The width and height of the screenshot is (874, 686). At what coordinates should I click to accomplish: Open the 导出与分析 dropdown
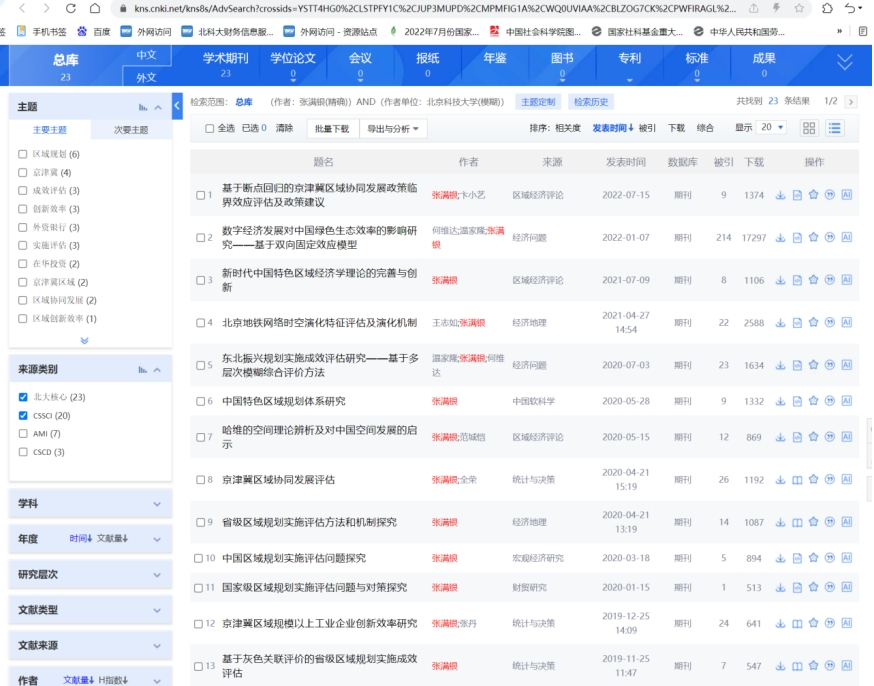[394, 128]
